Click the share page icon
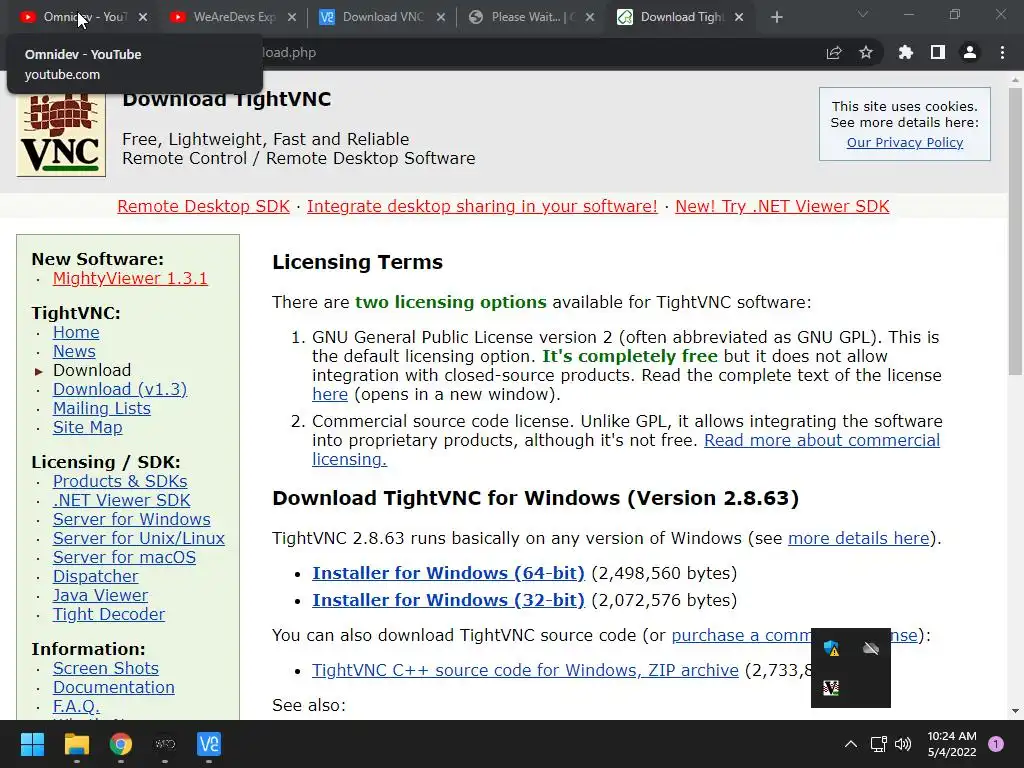 [834, 53]
